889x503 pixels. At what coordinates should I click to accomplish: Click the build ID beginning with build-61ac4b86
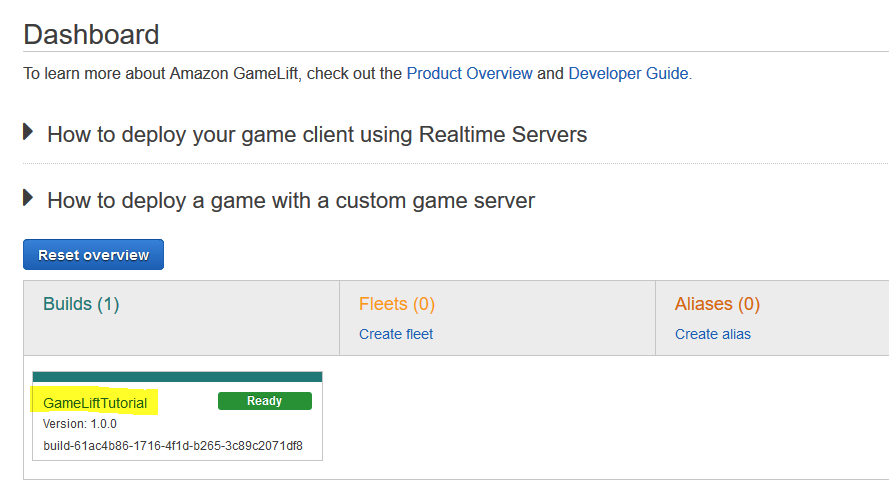(173, 445)
